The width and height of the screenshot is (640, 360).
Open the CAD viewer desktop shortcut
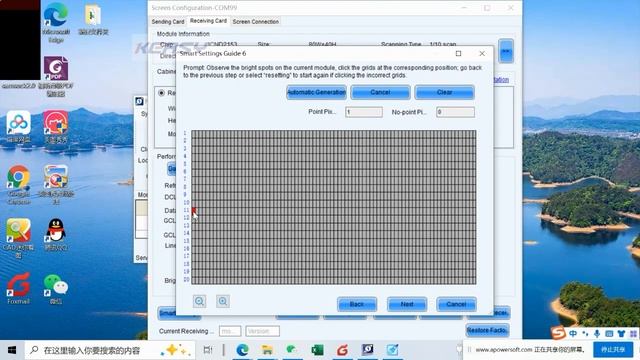pyautogui.click(x=18, y=238)
